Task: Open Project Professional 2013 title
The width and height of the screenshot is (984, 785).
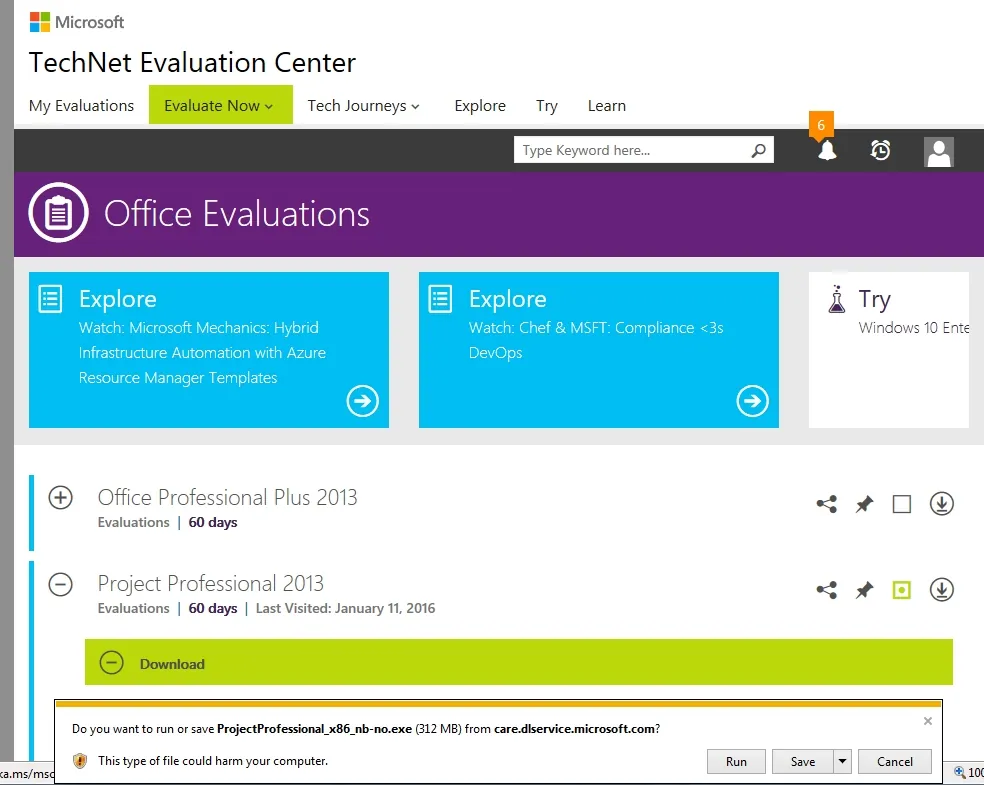Action: (210, 584)
